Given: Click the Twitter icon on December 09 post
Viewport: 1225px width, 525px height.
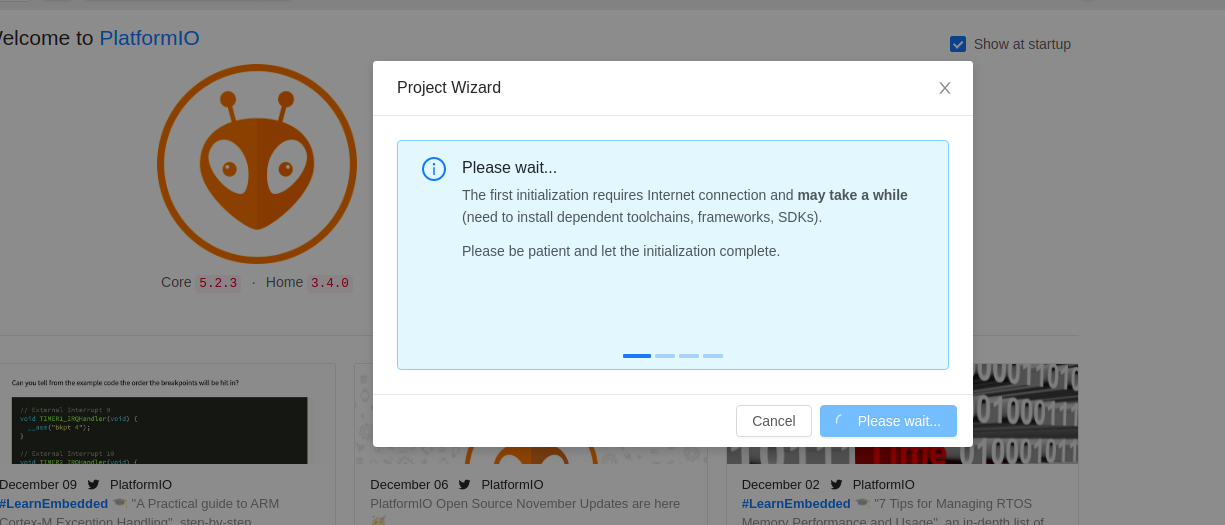Looking at the screenshot, I should [x=93, y=485].
